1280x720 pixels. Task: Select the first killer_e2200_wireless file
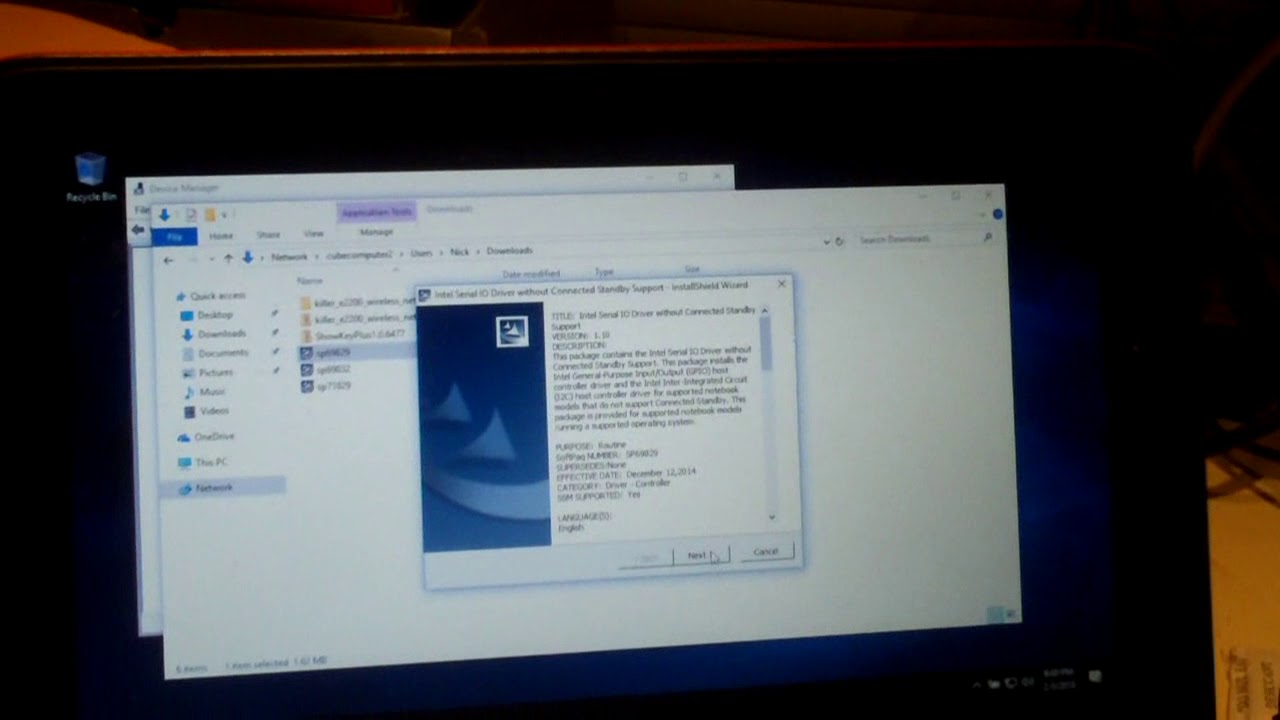pos(364,302)
